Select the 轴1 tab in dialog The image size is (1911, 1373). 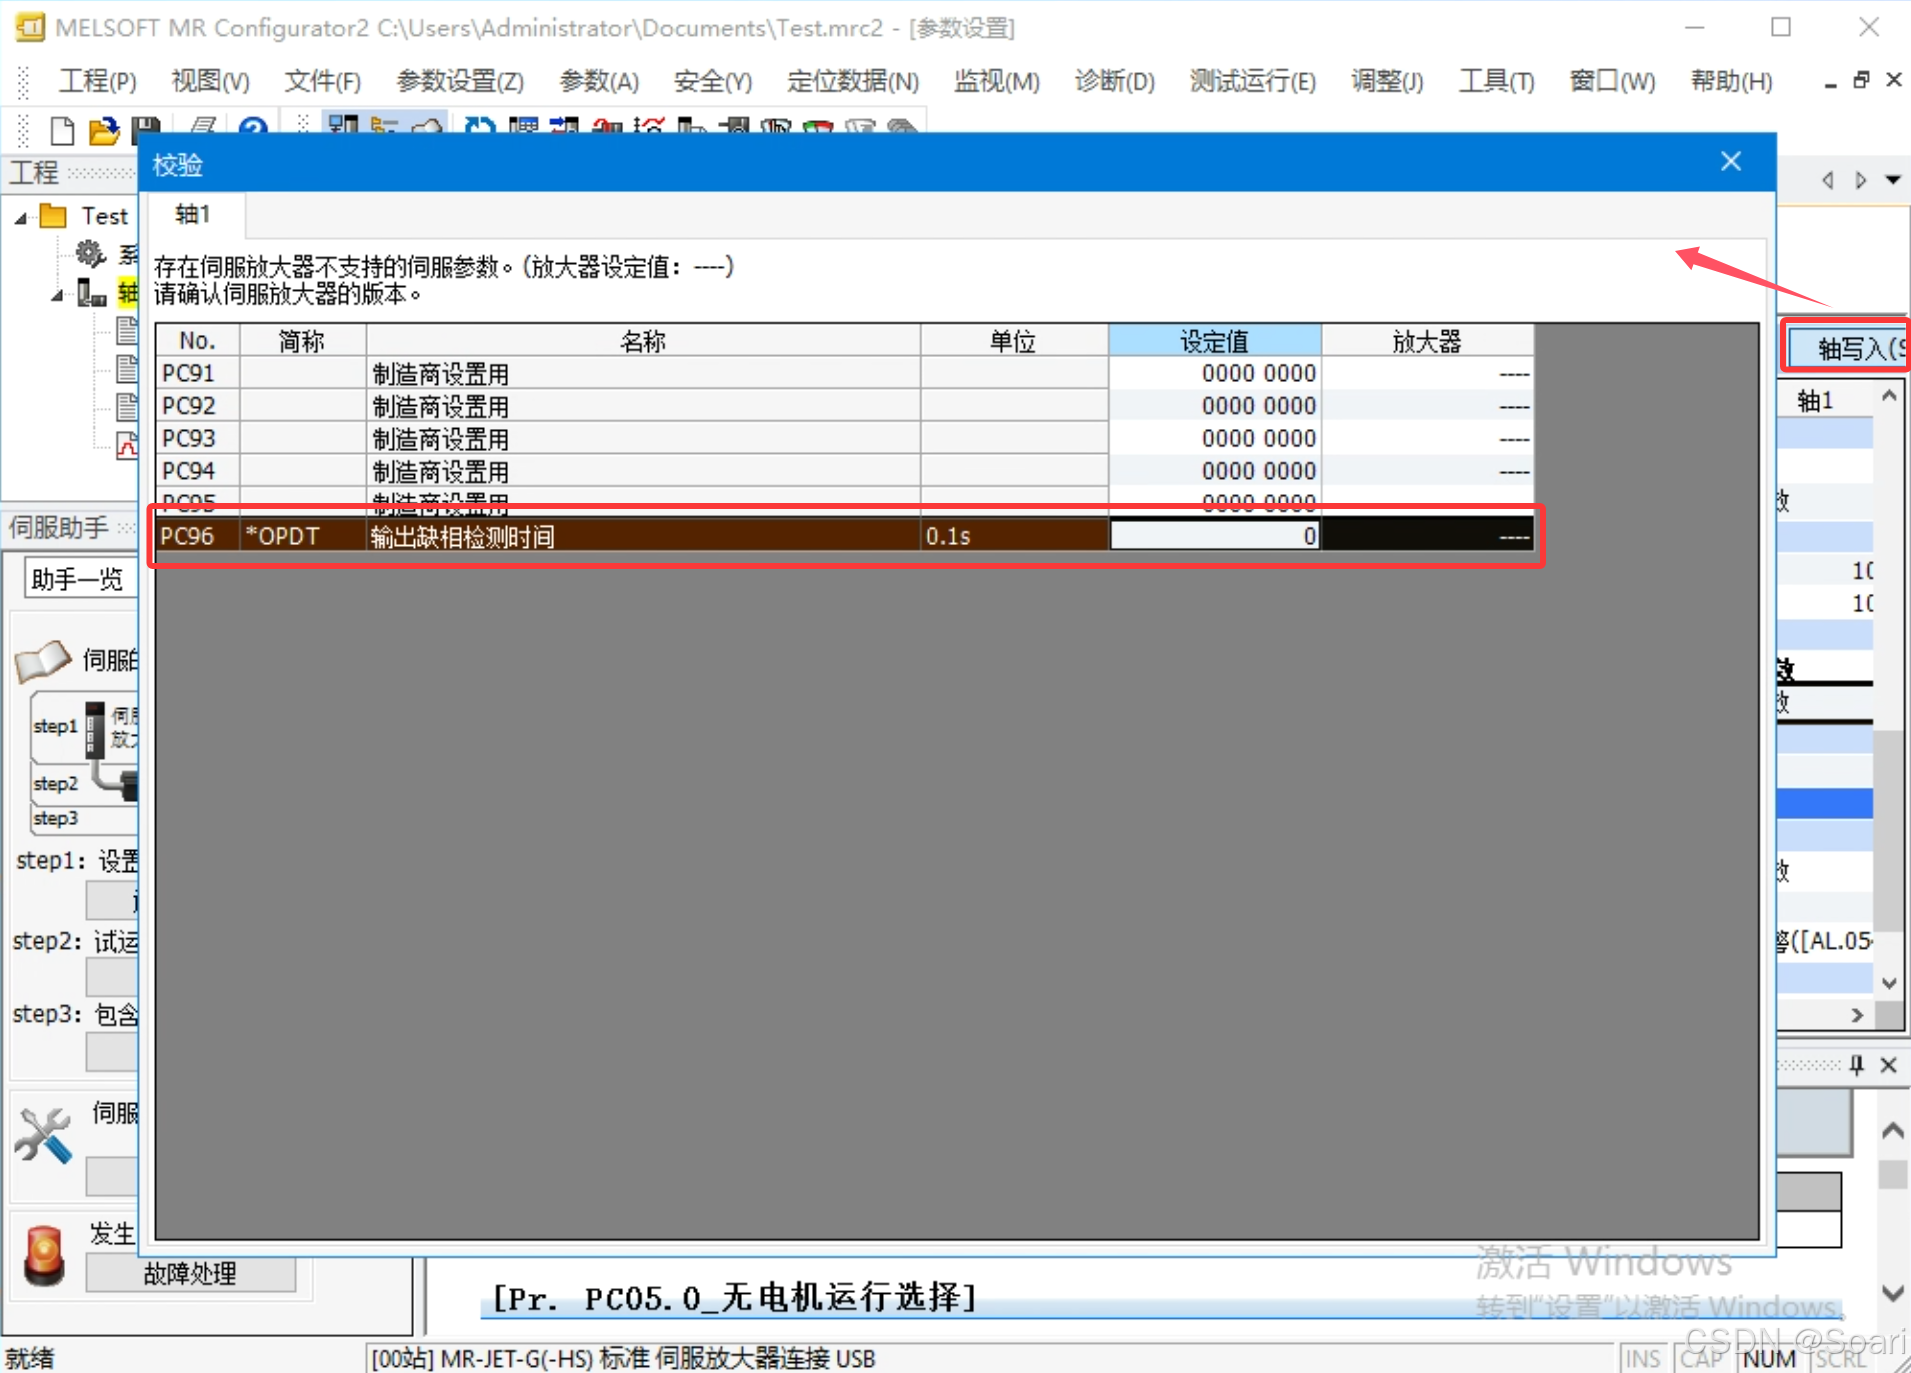click(194, 214)
